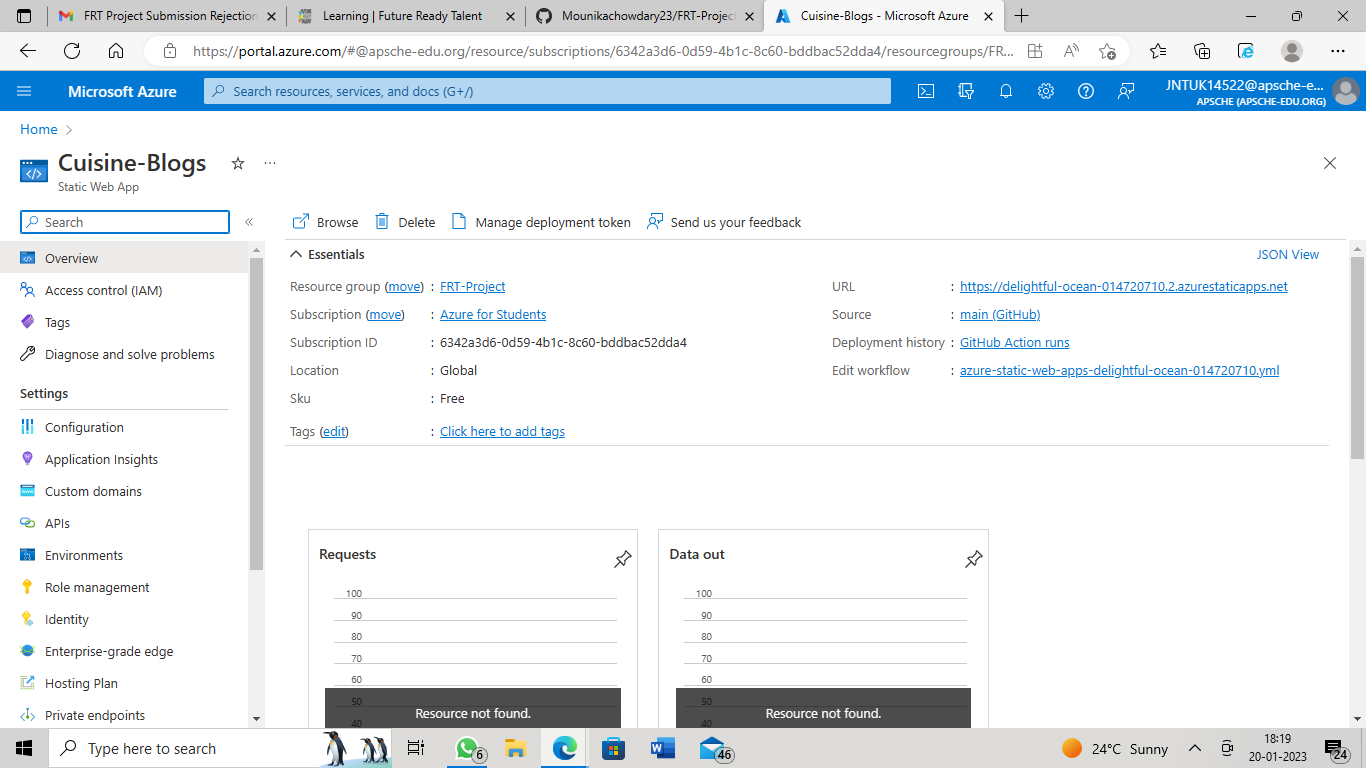Switch to the GitHub FRT-Project tab
Screen dimensions: 1366x768
(x=651, y=16)
